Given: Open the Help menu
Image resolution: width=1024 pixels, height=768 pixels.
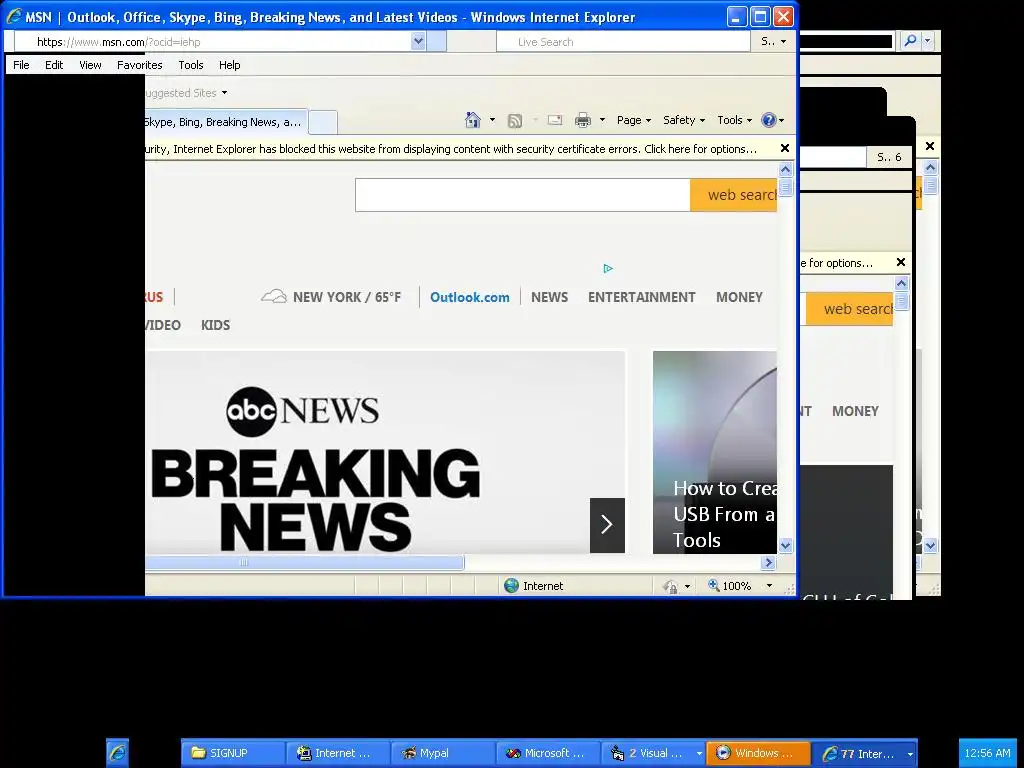Looking at the screenshot, I should click(229, 65).
